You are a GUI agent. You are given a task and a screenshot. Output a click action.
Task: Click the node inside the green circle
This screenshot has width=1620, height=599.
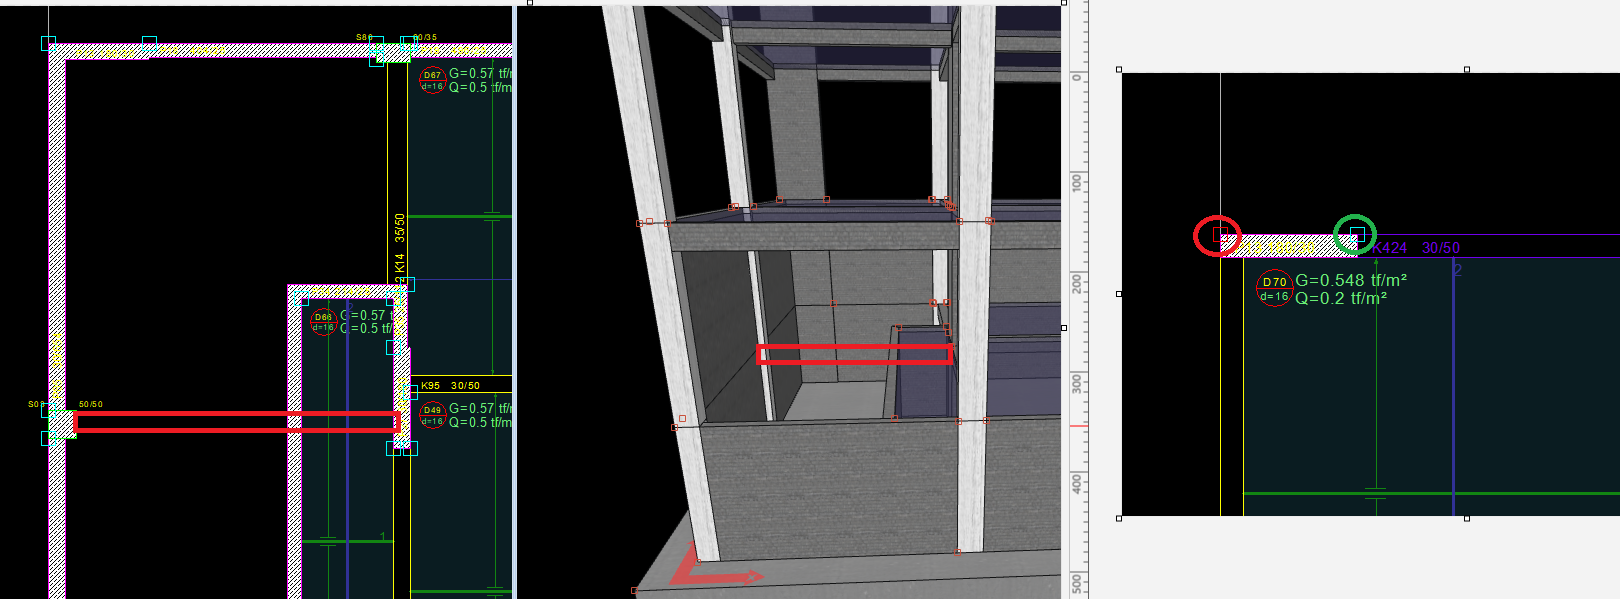click(x=1356, y=234)
